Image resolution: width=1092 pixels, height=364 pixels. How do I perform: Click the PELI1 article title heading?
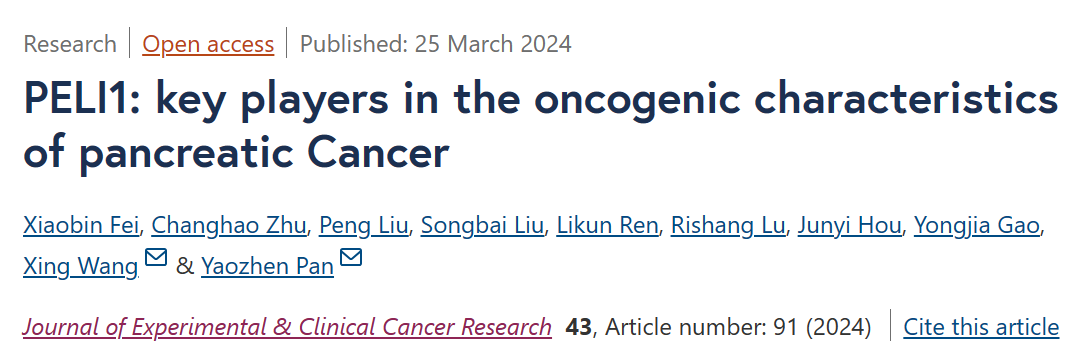click(x=540, y=126)
